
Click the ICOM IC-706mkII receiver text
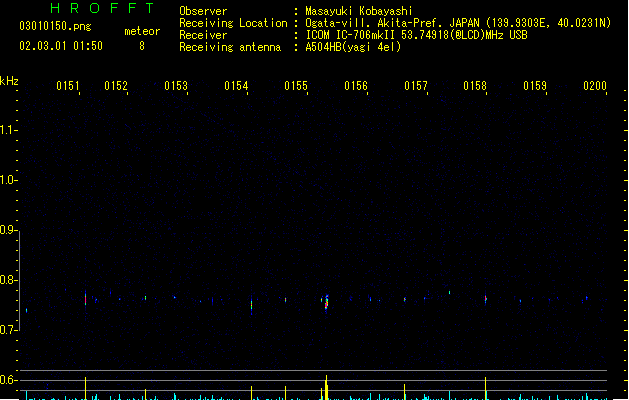[416, 35]
